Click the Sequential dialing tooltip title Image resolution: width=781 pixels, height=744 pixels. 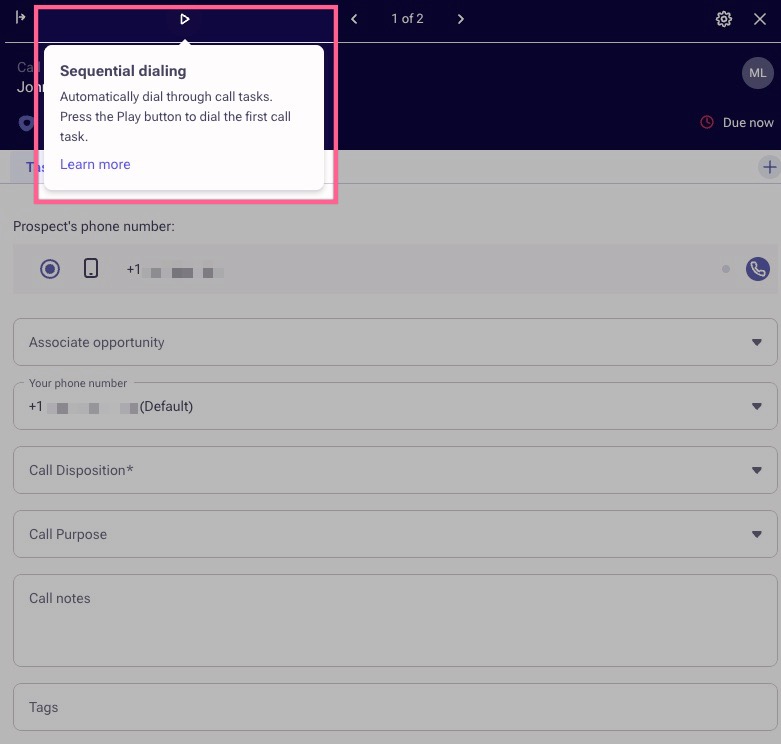click(123, 71)
